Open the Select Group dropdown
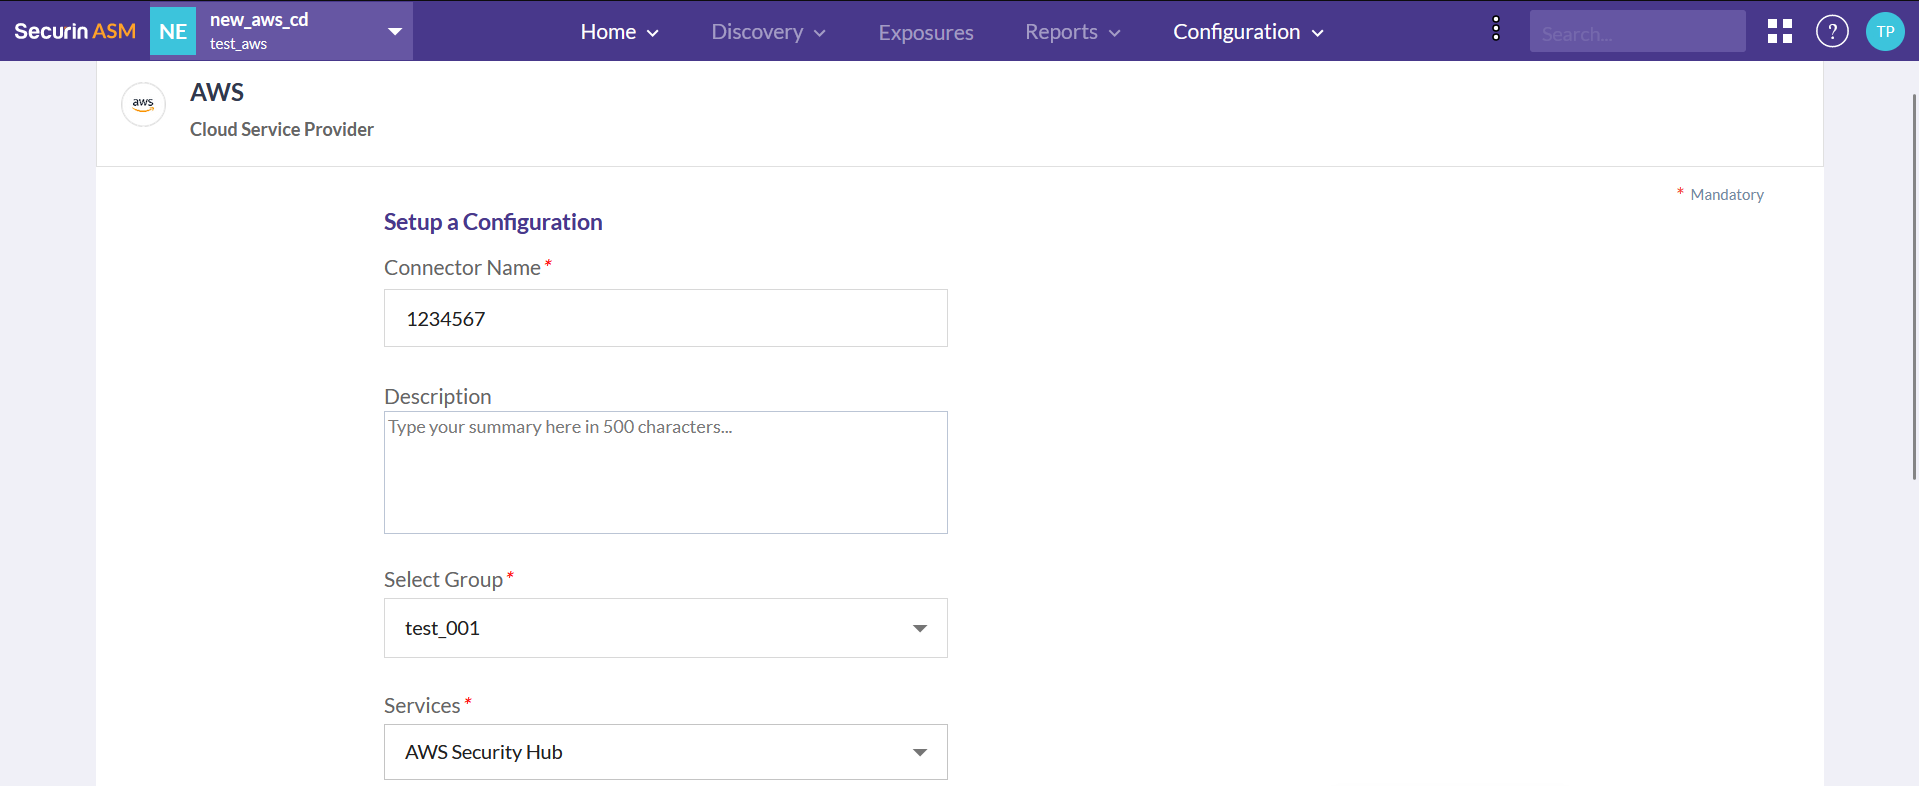The height and width of the screenshot is (786, 1919). click(x=666, y=628)
